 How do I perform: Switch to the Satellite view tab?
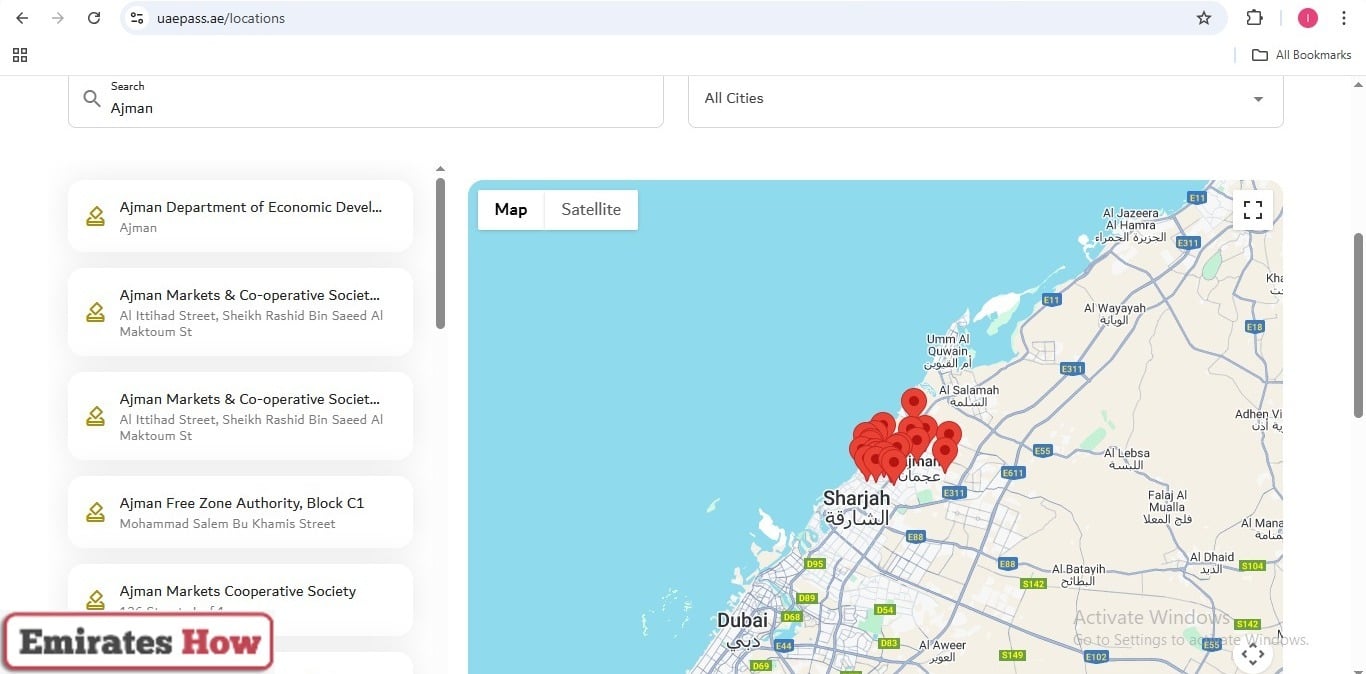click(x=591, y=210)
